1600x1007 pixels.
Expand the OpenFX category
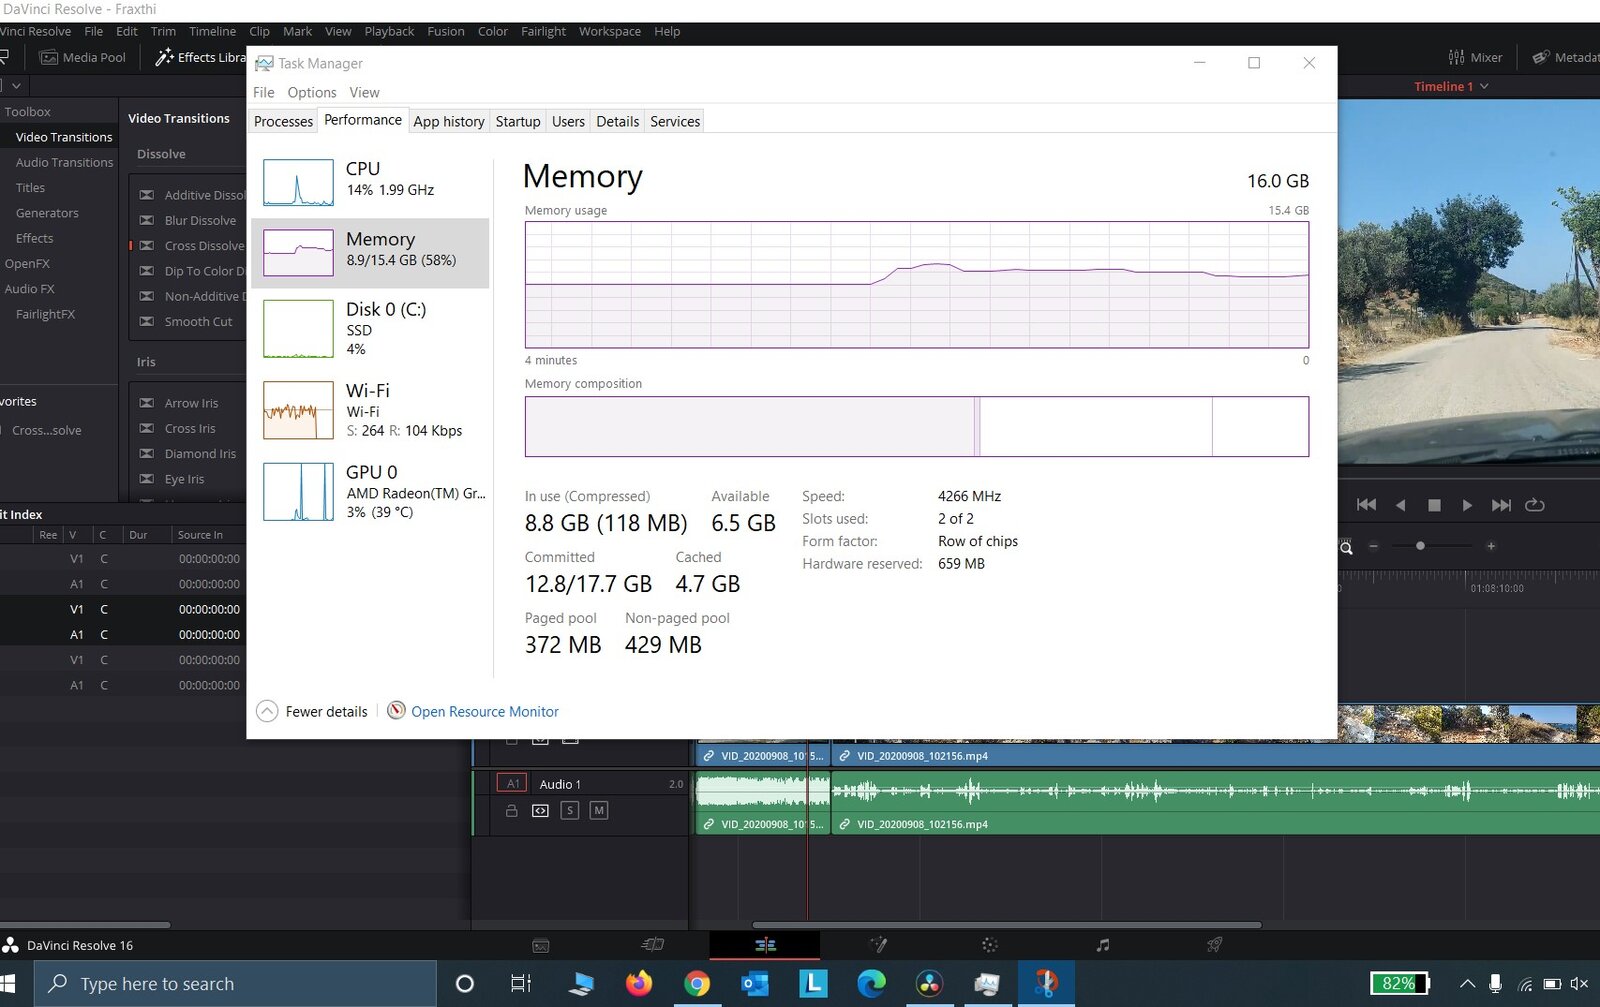coord(27,264)
